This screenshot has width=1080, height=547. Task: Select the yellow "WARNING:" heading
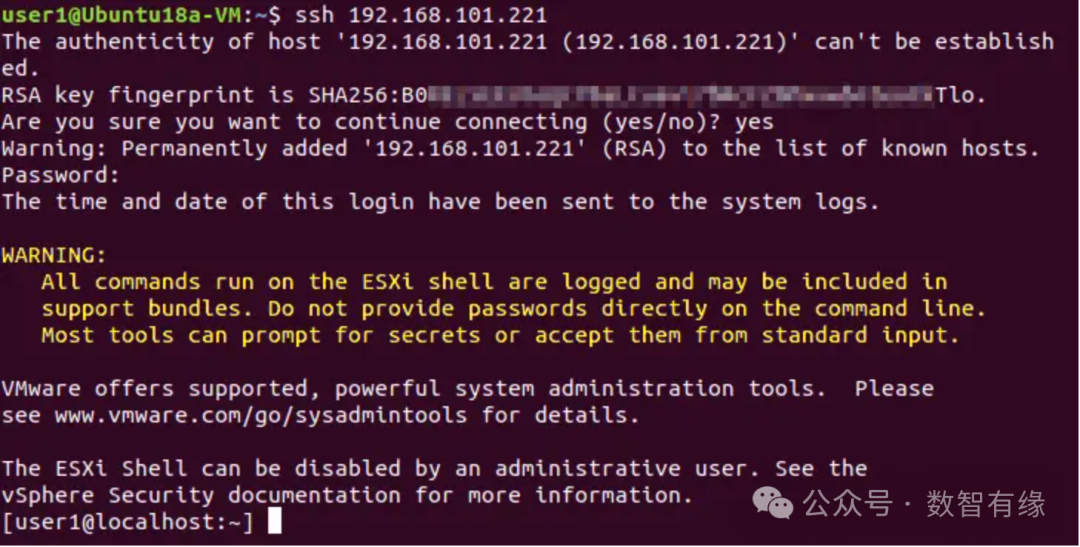[x=54, y=255]
